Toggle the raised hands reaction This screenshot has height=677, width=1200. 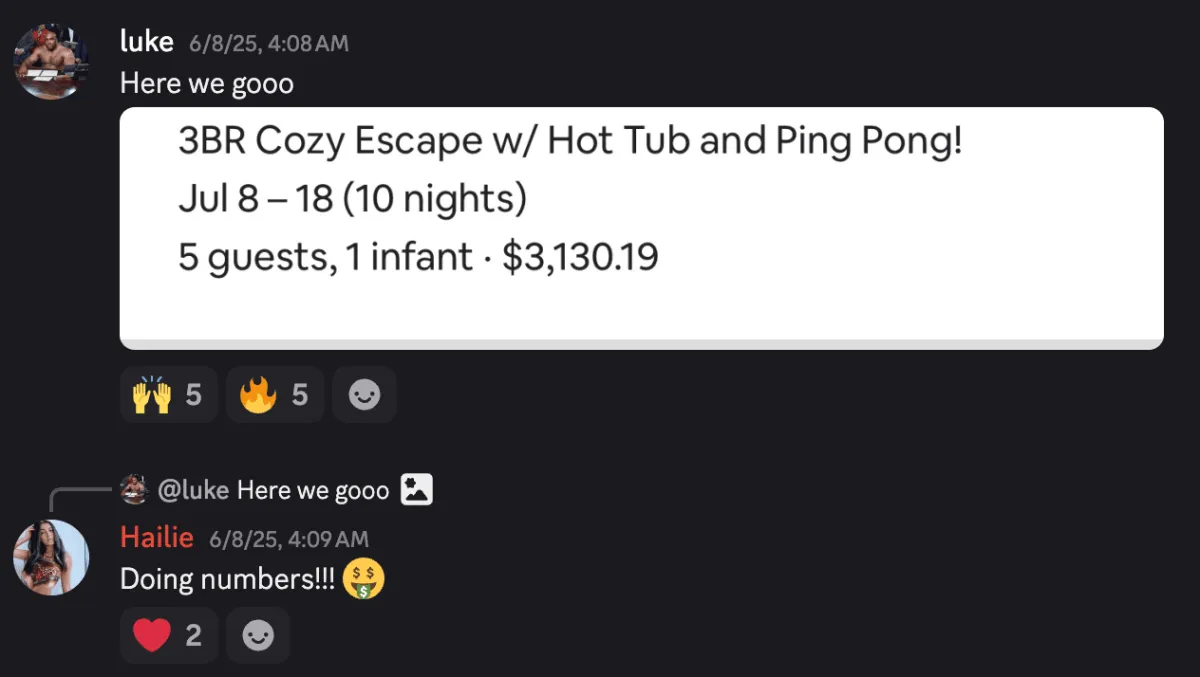[x=168, y=395]
